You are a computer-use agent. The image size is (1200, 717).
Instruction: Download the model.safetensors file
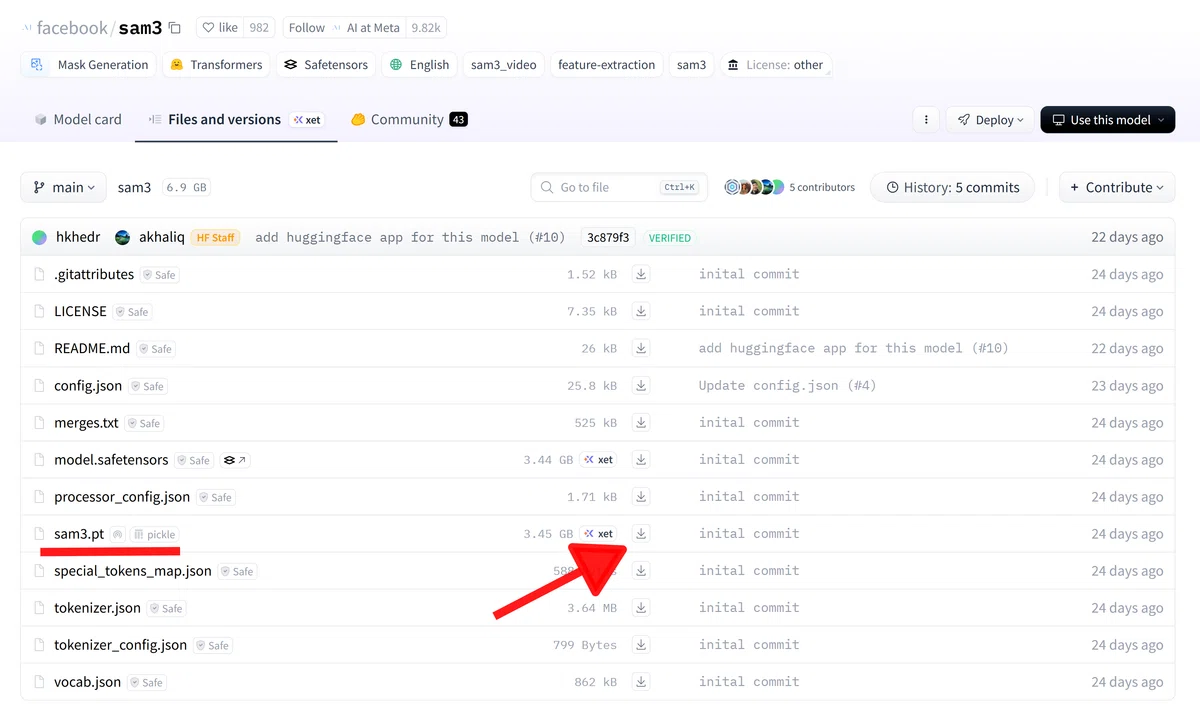coord(641,459)
